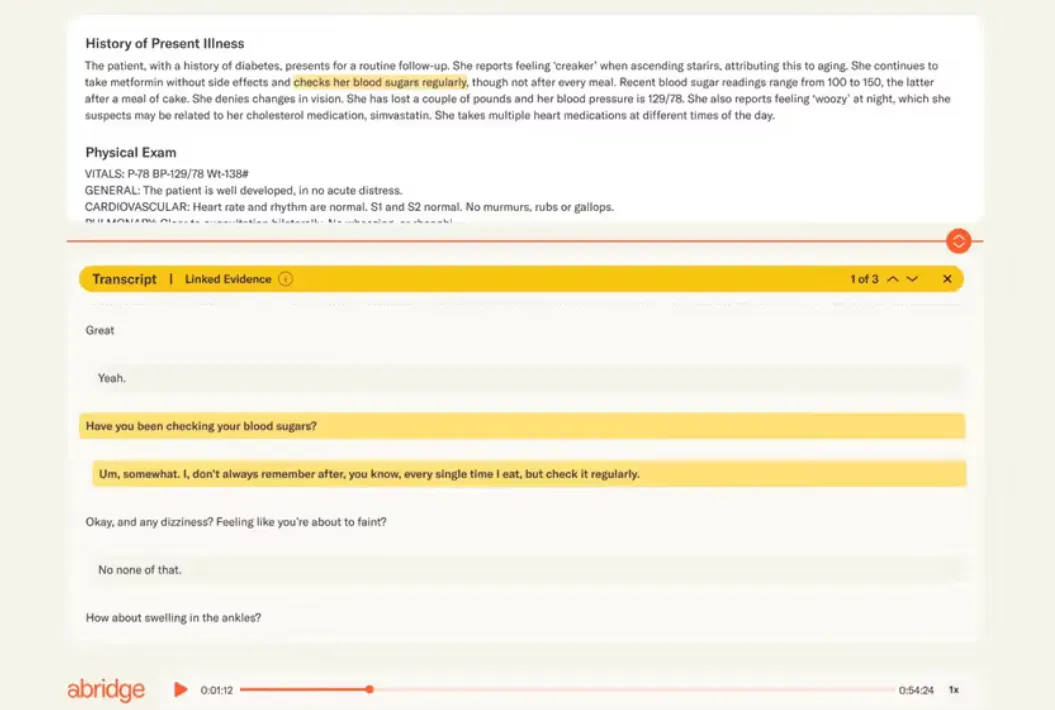Screen dimensions: 1055x710
Task: Click the CARDIOVASCULAR exam line
Action: tap(349, 207)
